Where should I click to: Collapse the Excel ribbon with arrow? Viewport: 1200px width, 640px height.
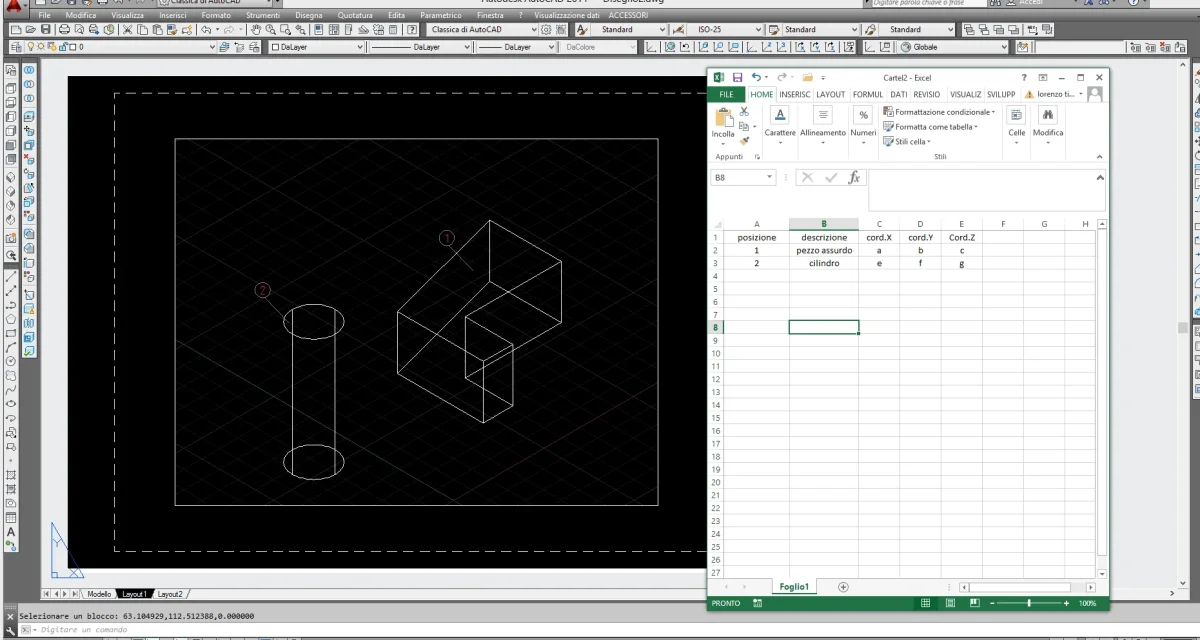point(1101,157)
